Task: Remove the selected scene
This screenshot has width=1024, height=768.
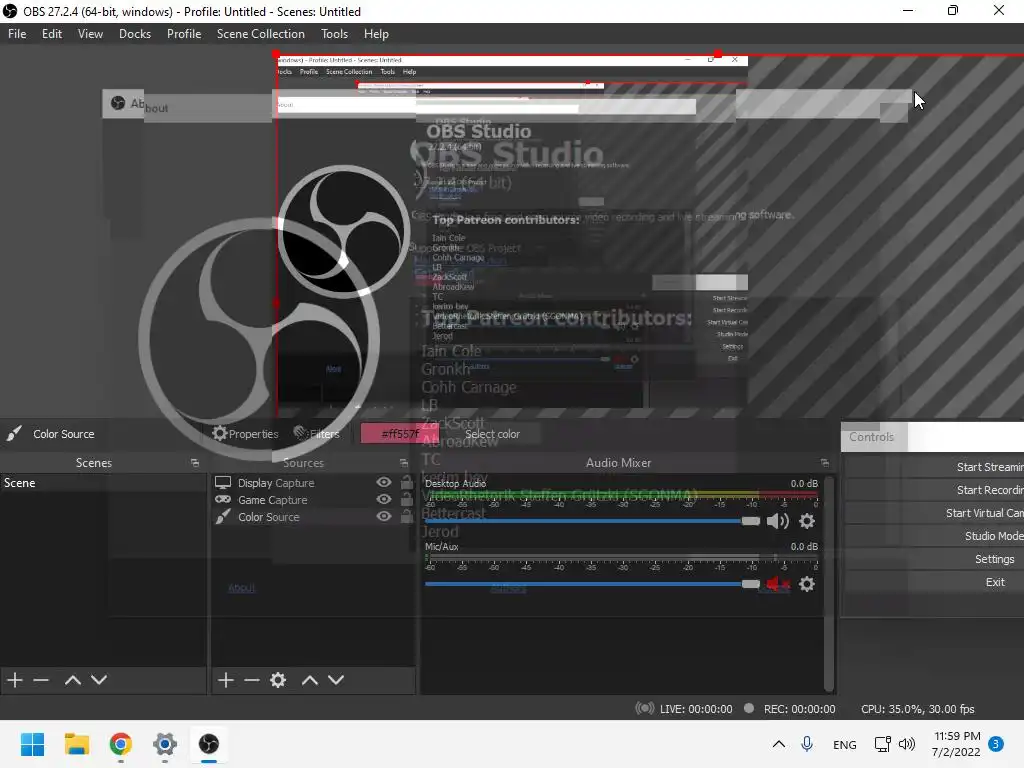Action: (x=40, y=680)
